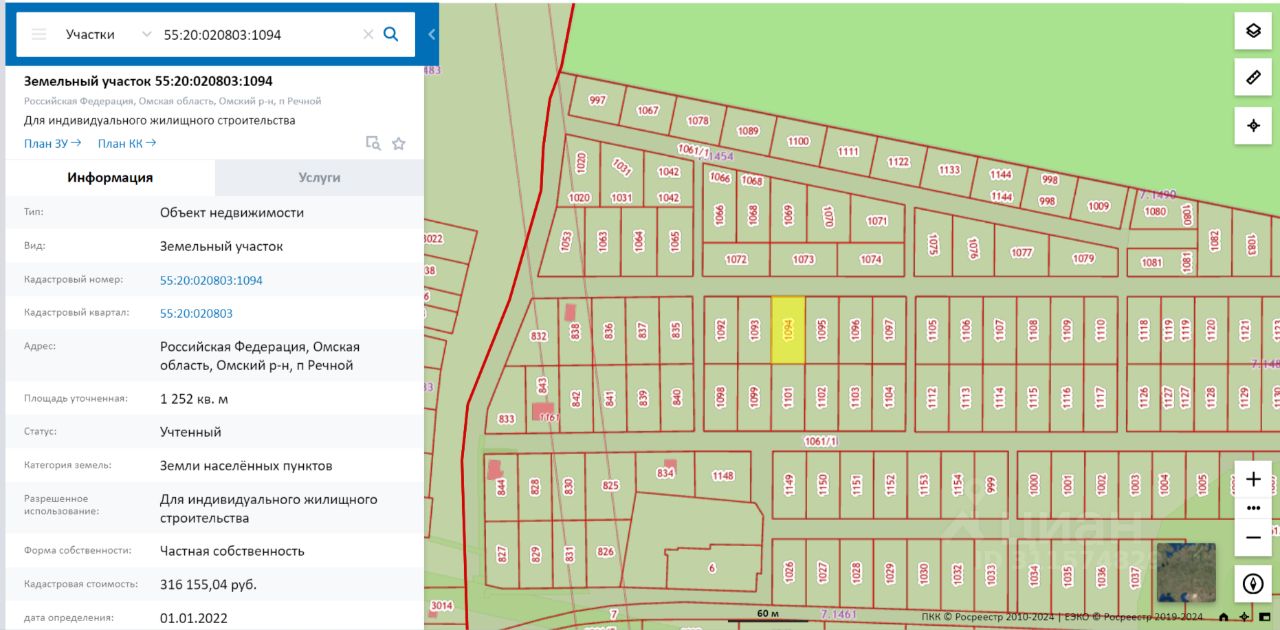The image size is (1280, 630).
Task: Reset map orientation with compass button
Action: 1253,583
